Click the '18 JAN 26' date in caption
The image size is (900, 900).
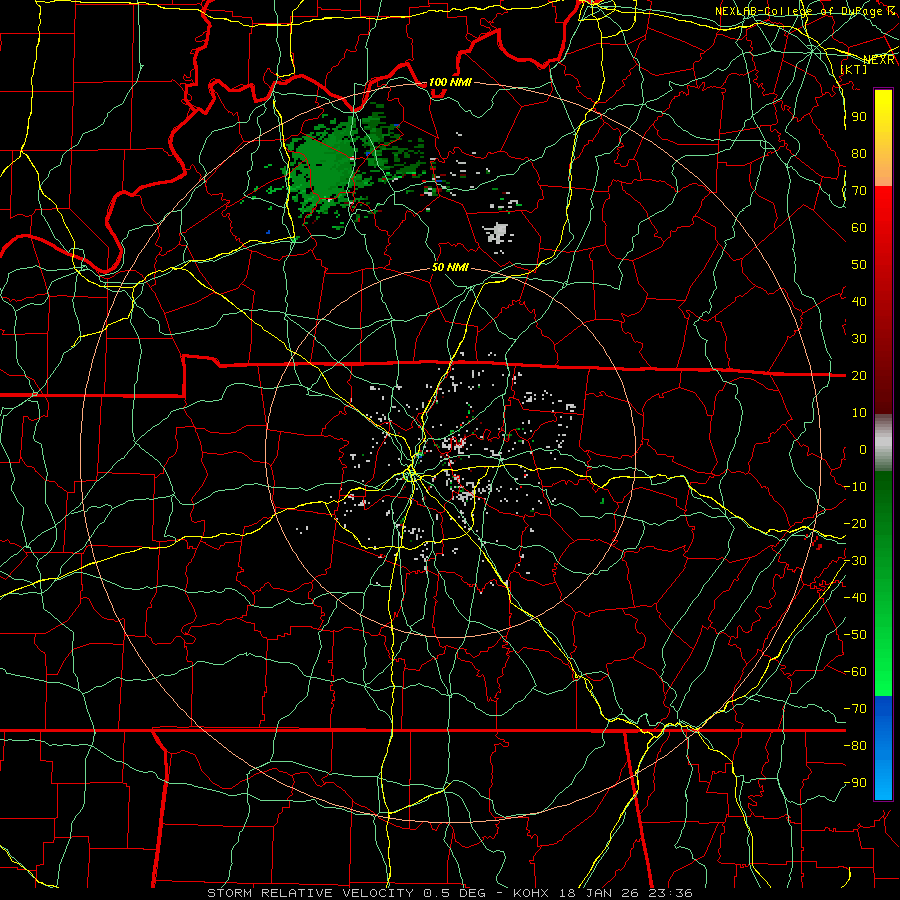pyautogui.click(x=600, y=893)
